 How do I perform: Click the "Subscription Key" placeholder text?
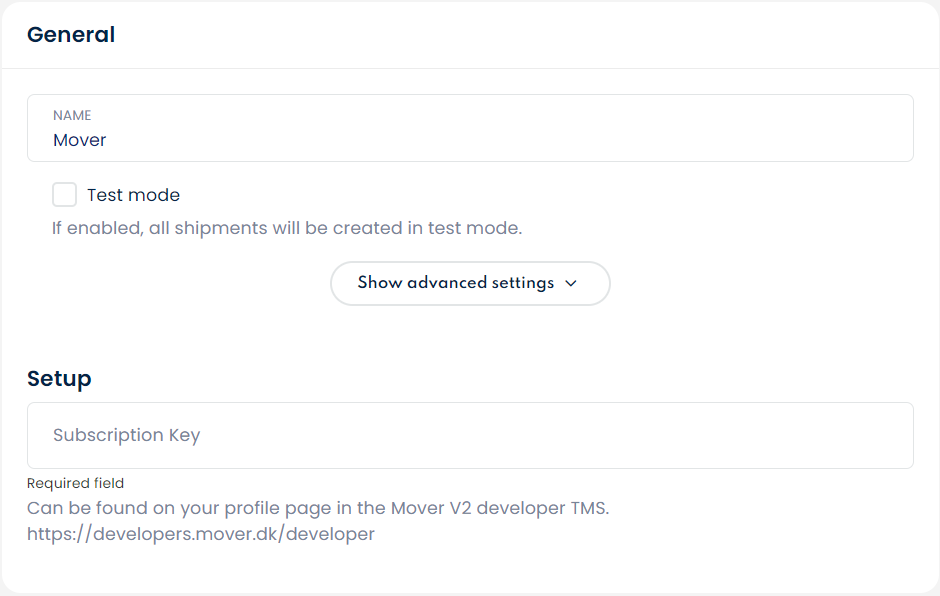[x=126, y=435]
